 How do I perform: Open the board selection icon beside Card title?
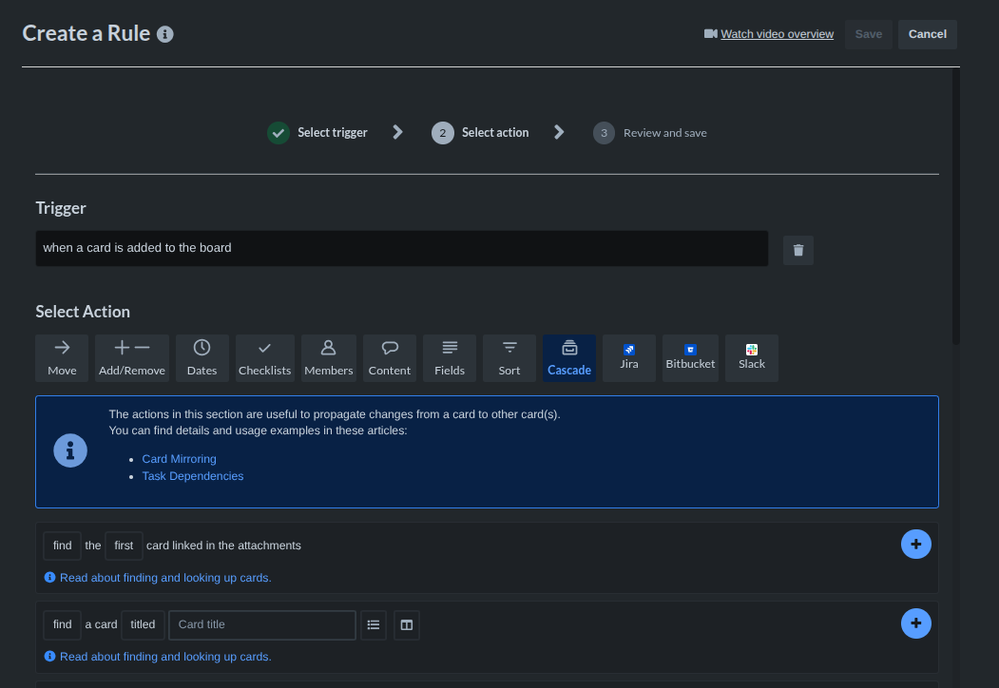pos(406,624)
